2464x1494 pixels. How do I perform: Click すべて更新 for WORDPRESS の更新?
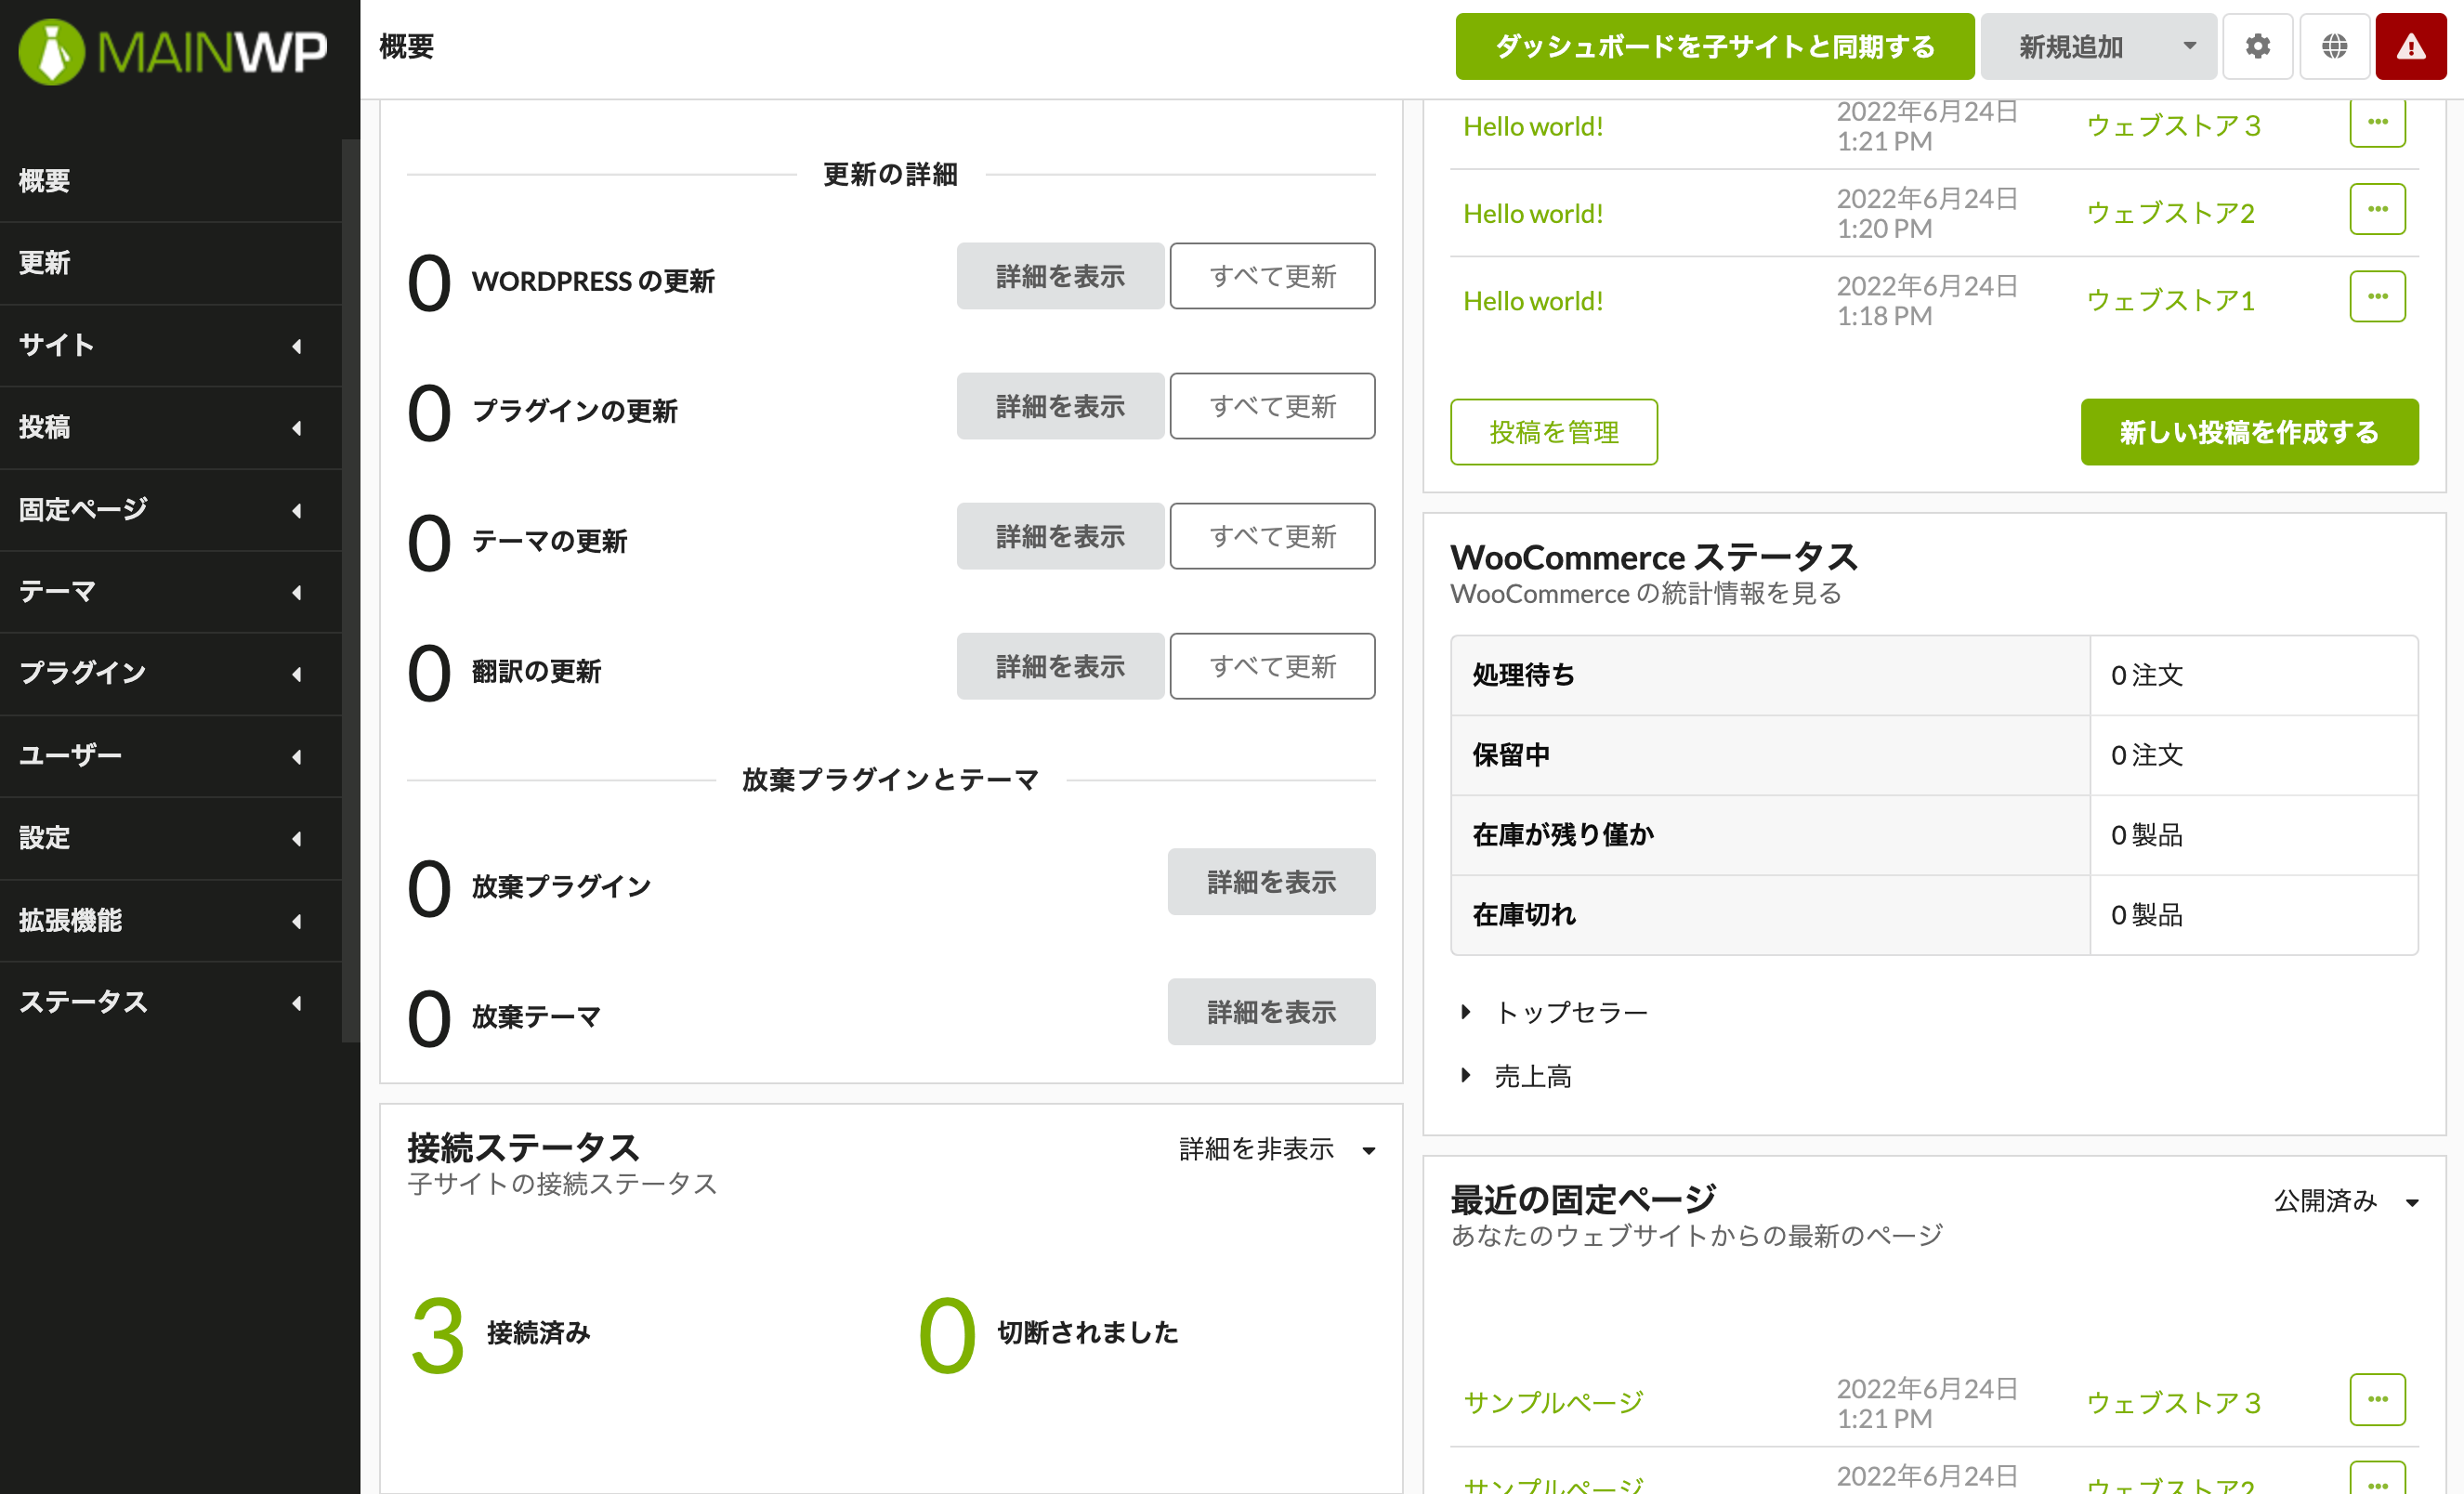pyautogui.click(x=1272, y=276)
